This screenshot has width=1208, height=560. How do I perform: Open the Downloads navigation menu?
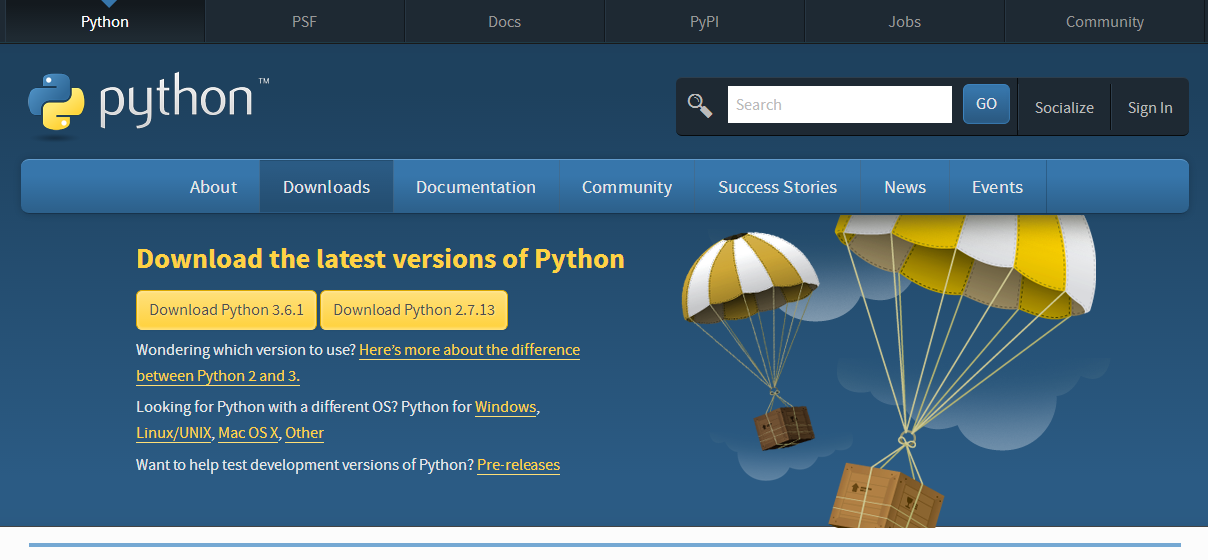(x=326, y=187)
